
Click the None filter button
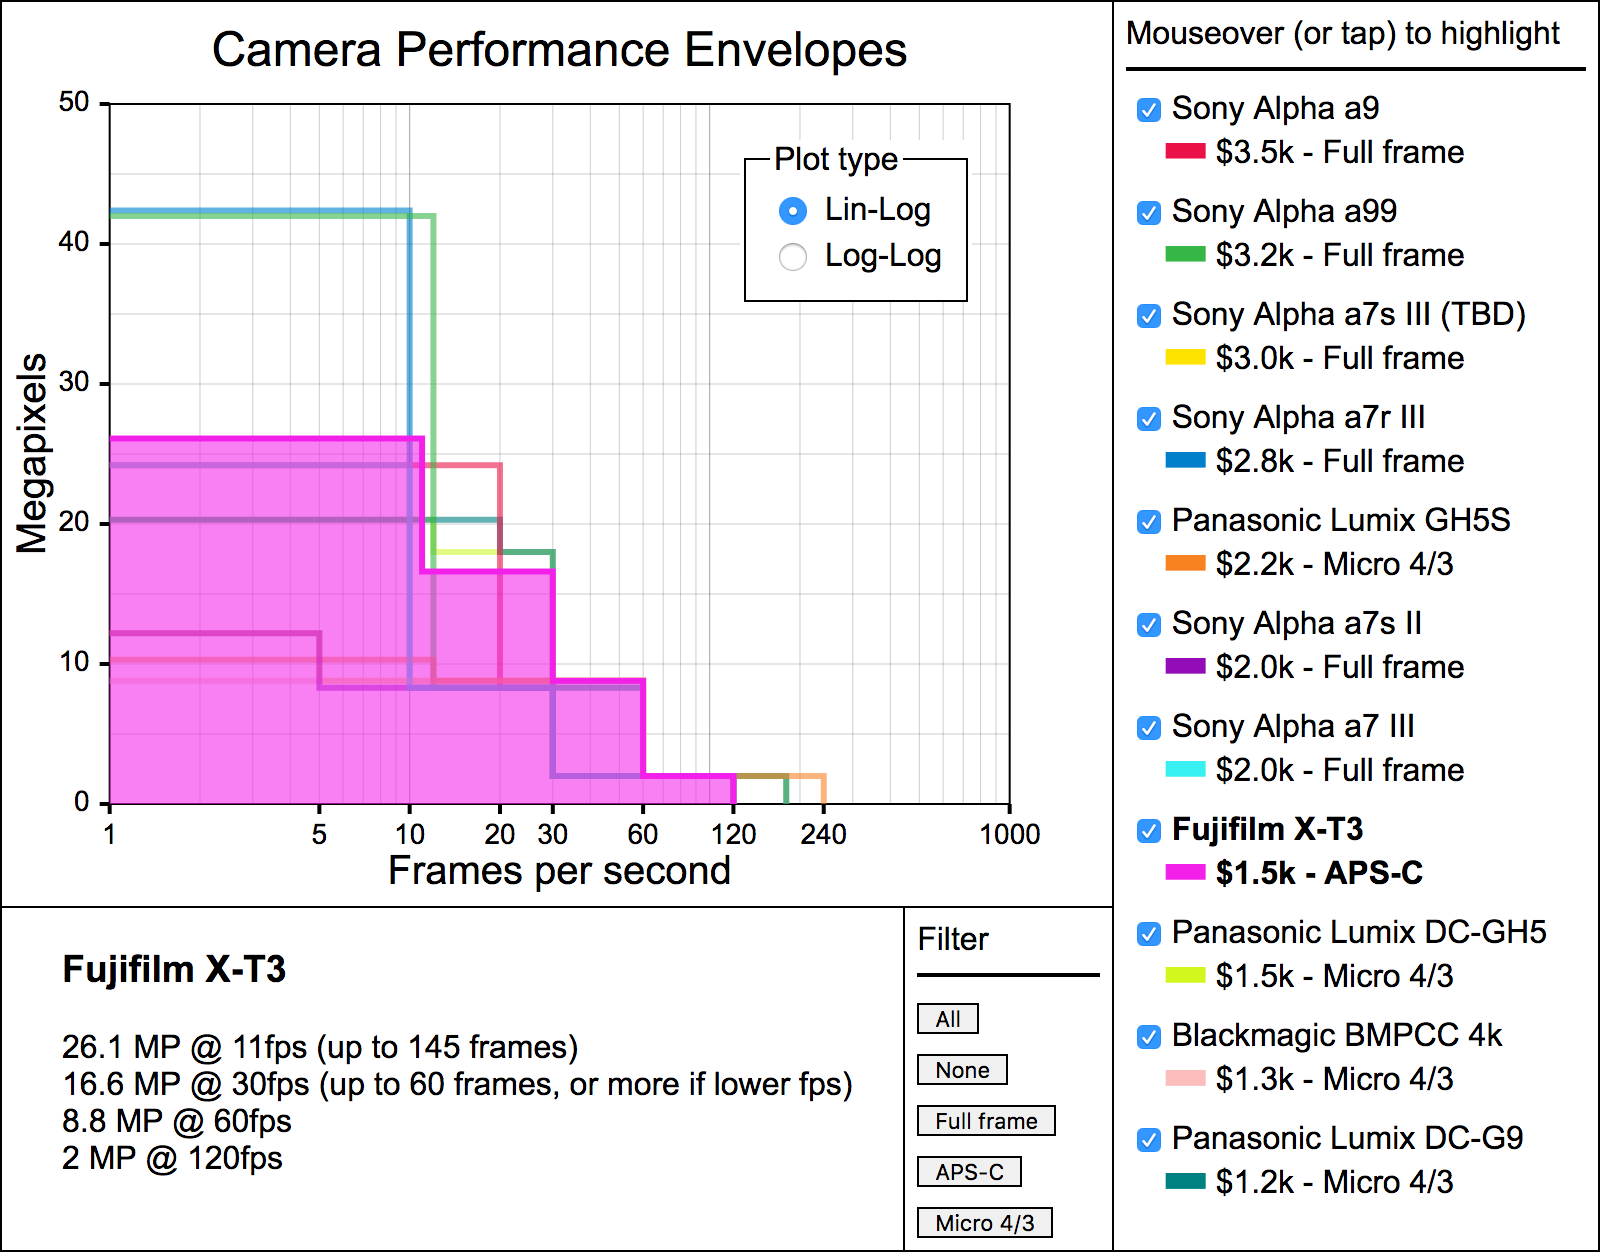click(x=961, y=1070)
